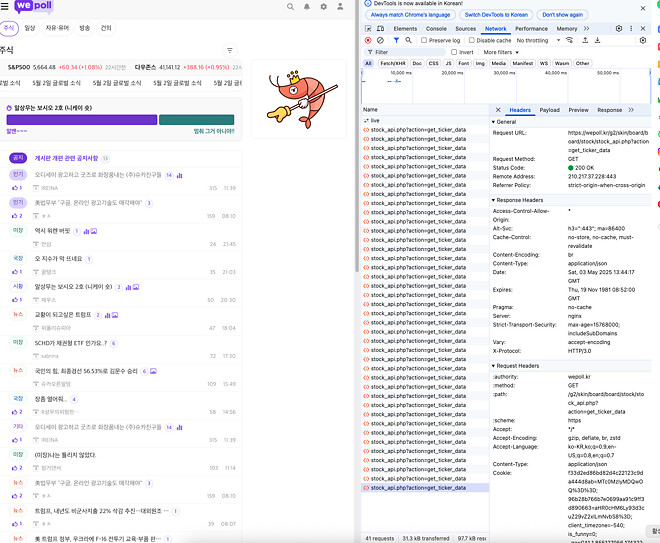Image resolution: width=660 pixels, height=543 pixels.
Task: Click the wepoll search magnifier icon
Action: click(x=291, y=7)
